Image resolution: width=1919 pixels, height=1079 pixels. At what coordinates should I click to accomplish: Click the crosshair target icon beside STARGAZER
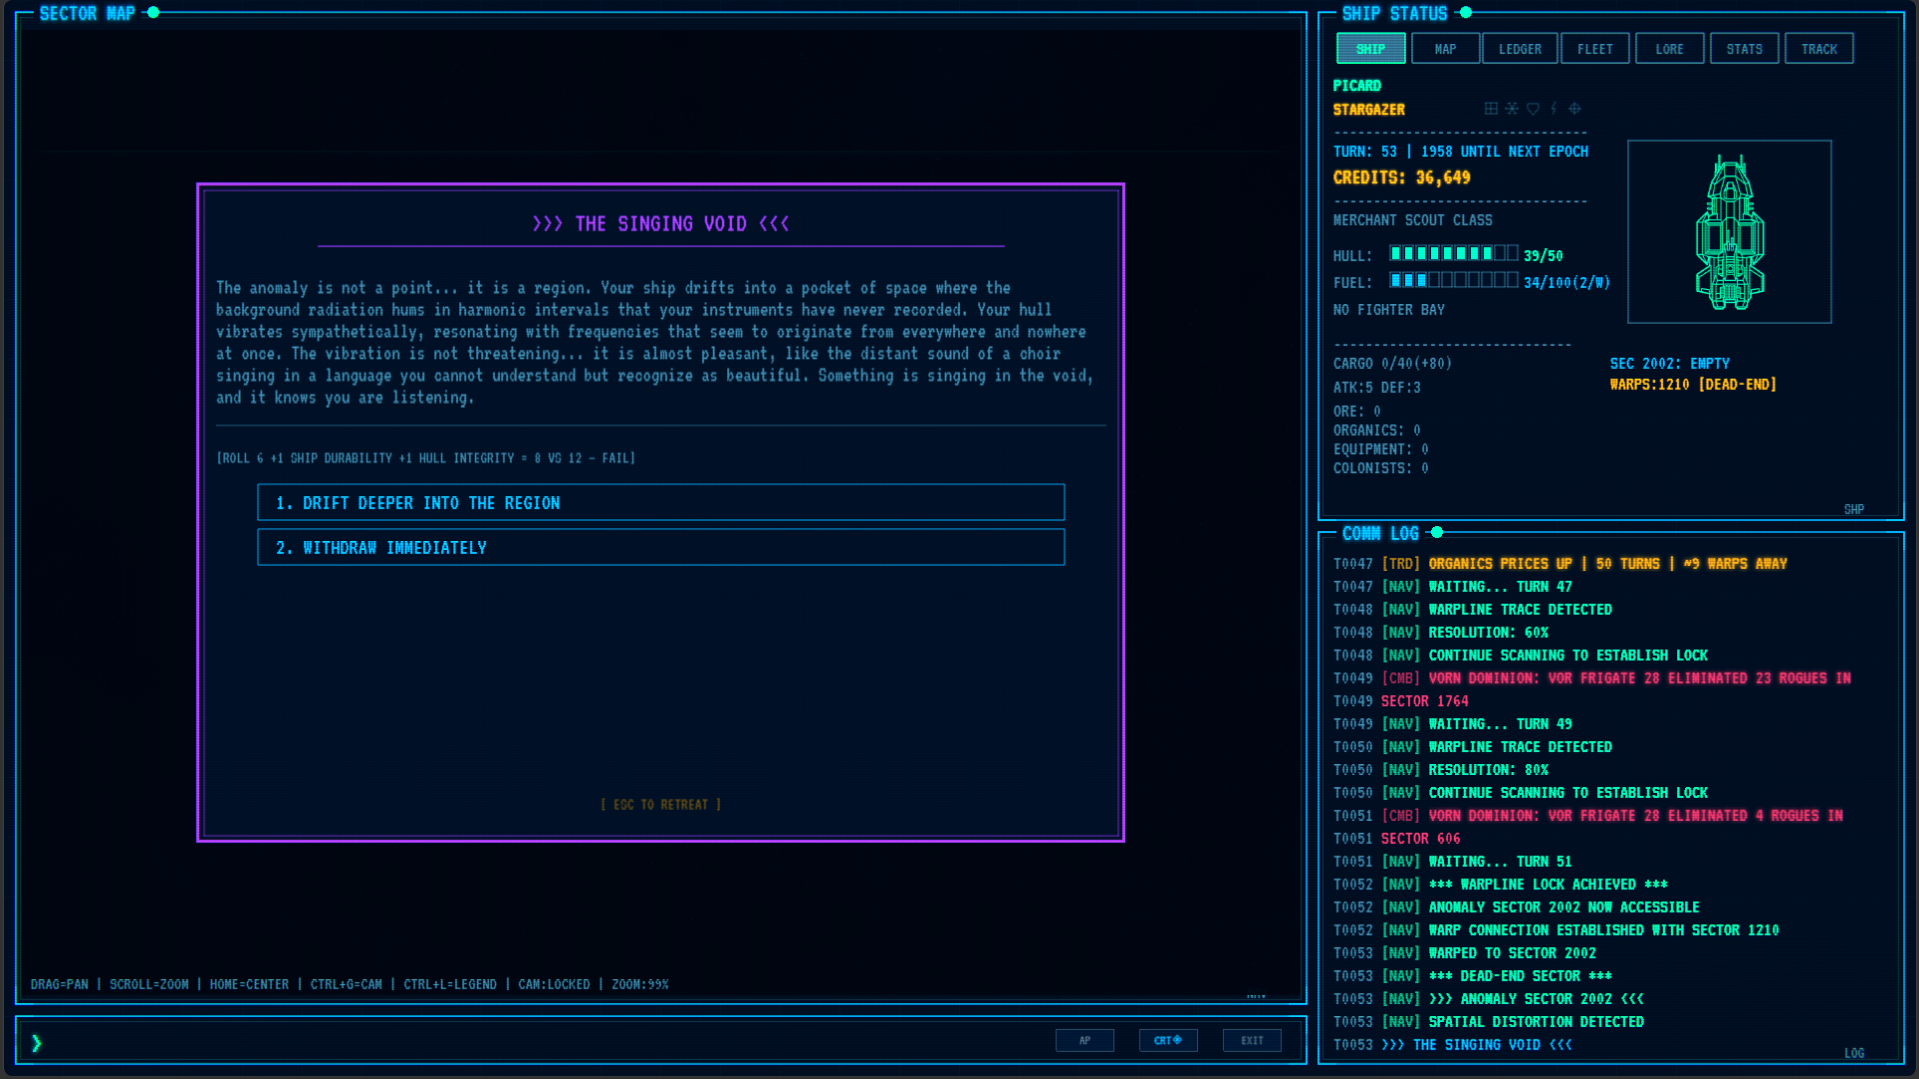1575,109
